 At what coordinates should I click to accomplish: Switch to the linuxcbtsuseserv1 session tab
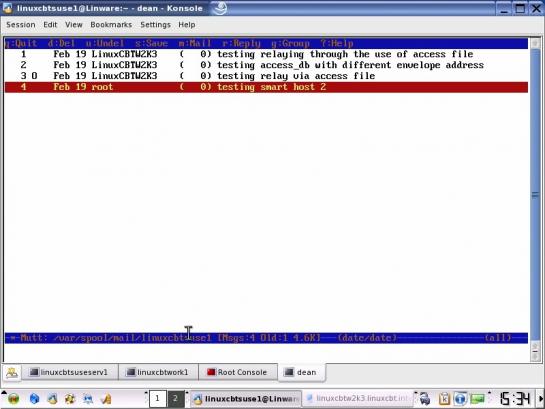coord(70,372)
